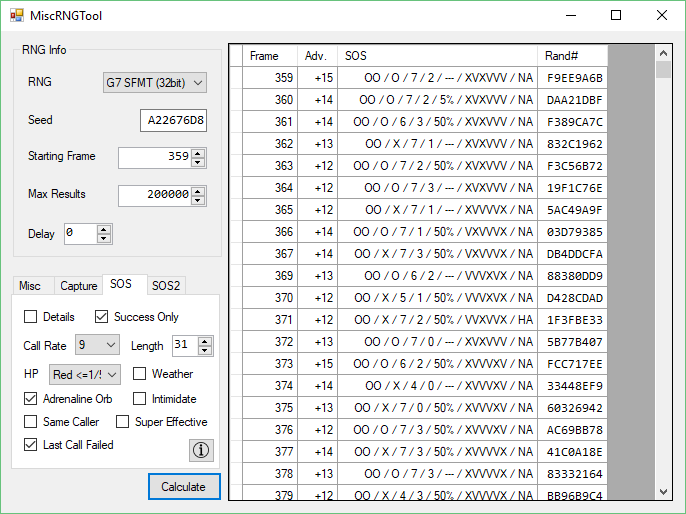Image resolution: width=686 pixels, height=514 pixels.
Task: Switch to the Capture tab
Action: click(x=79, y=286)
